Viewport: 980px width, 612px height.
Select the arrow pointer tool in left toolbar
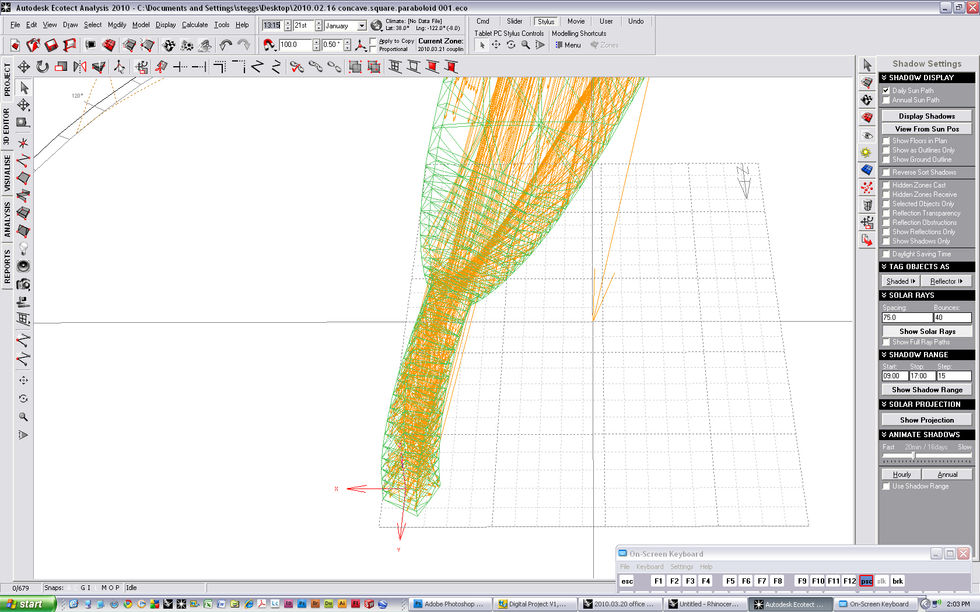[x=24, y=88]
